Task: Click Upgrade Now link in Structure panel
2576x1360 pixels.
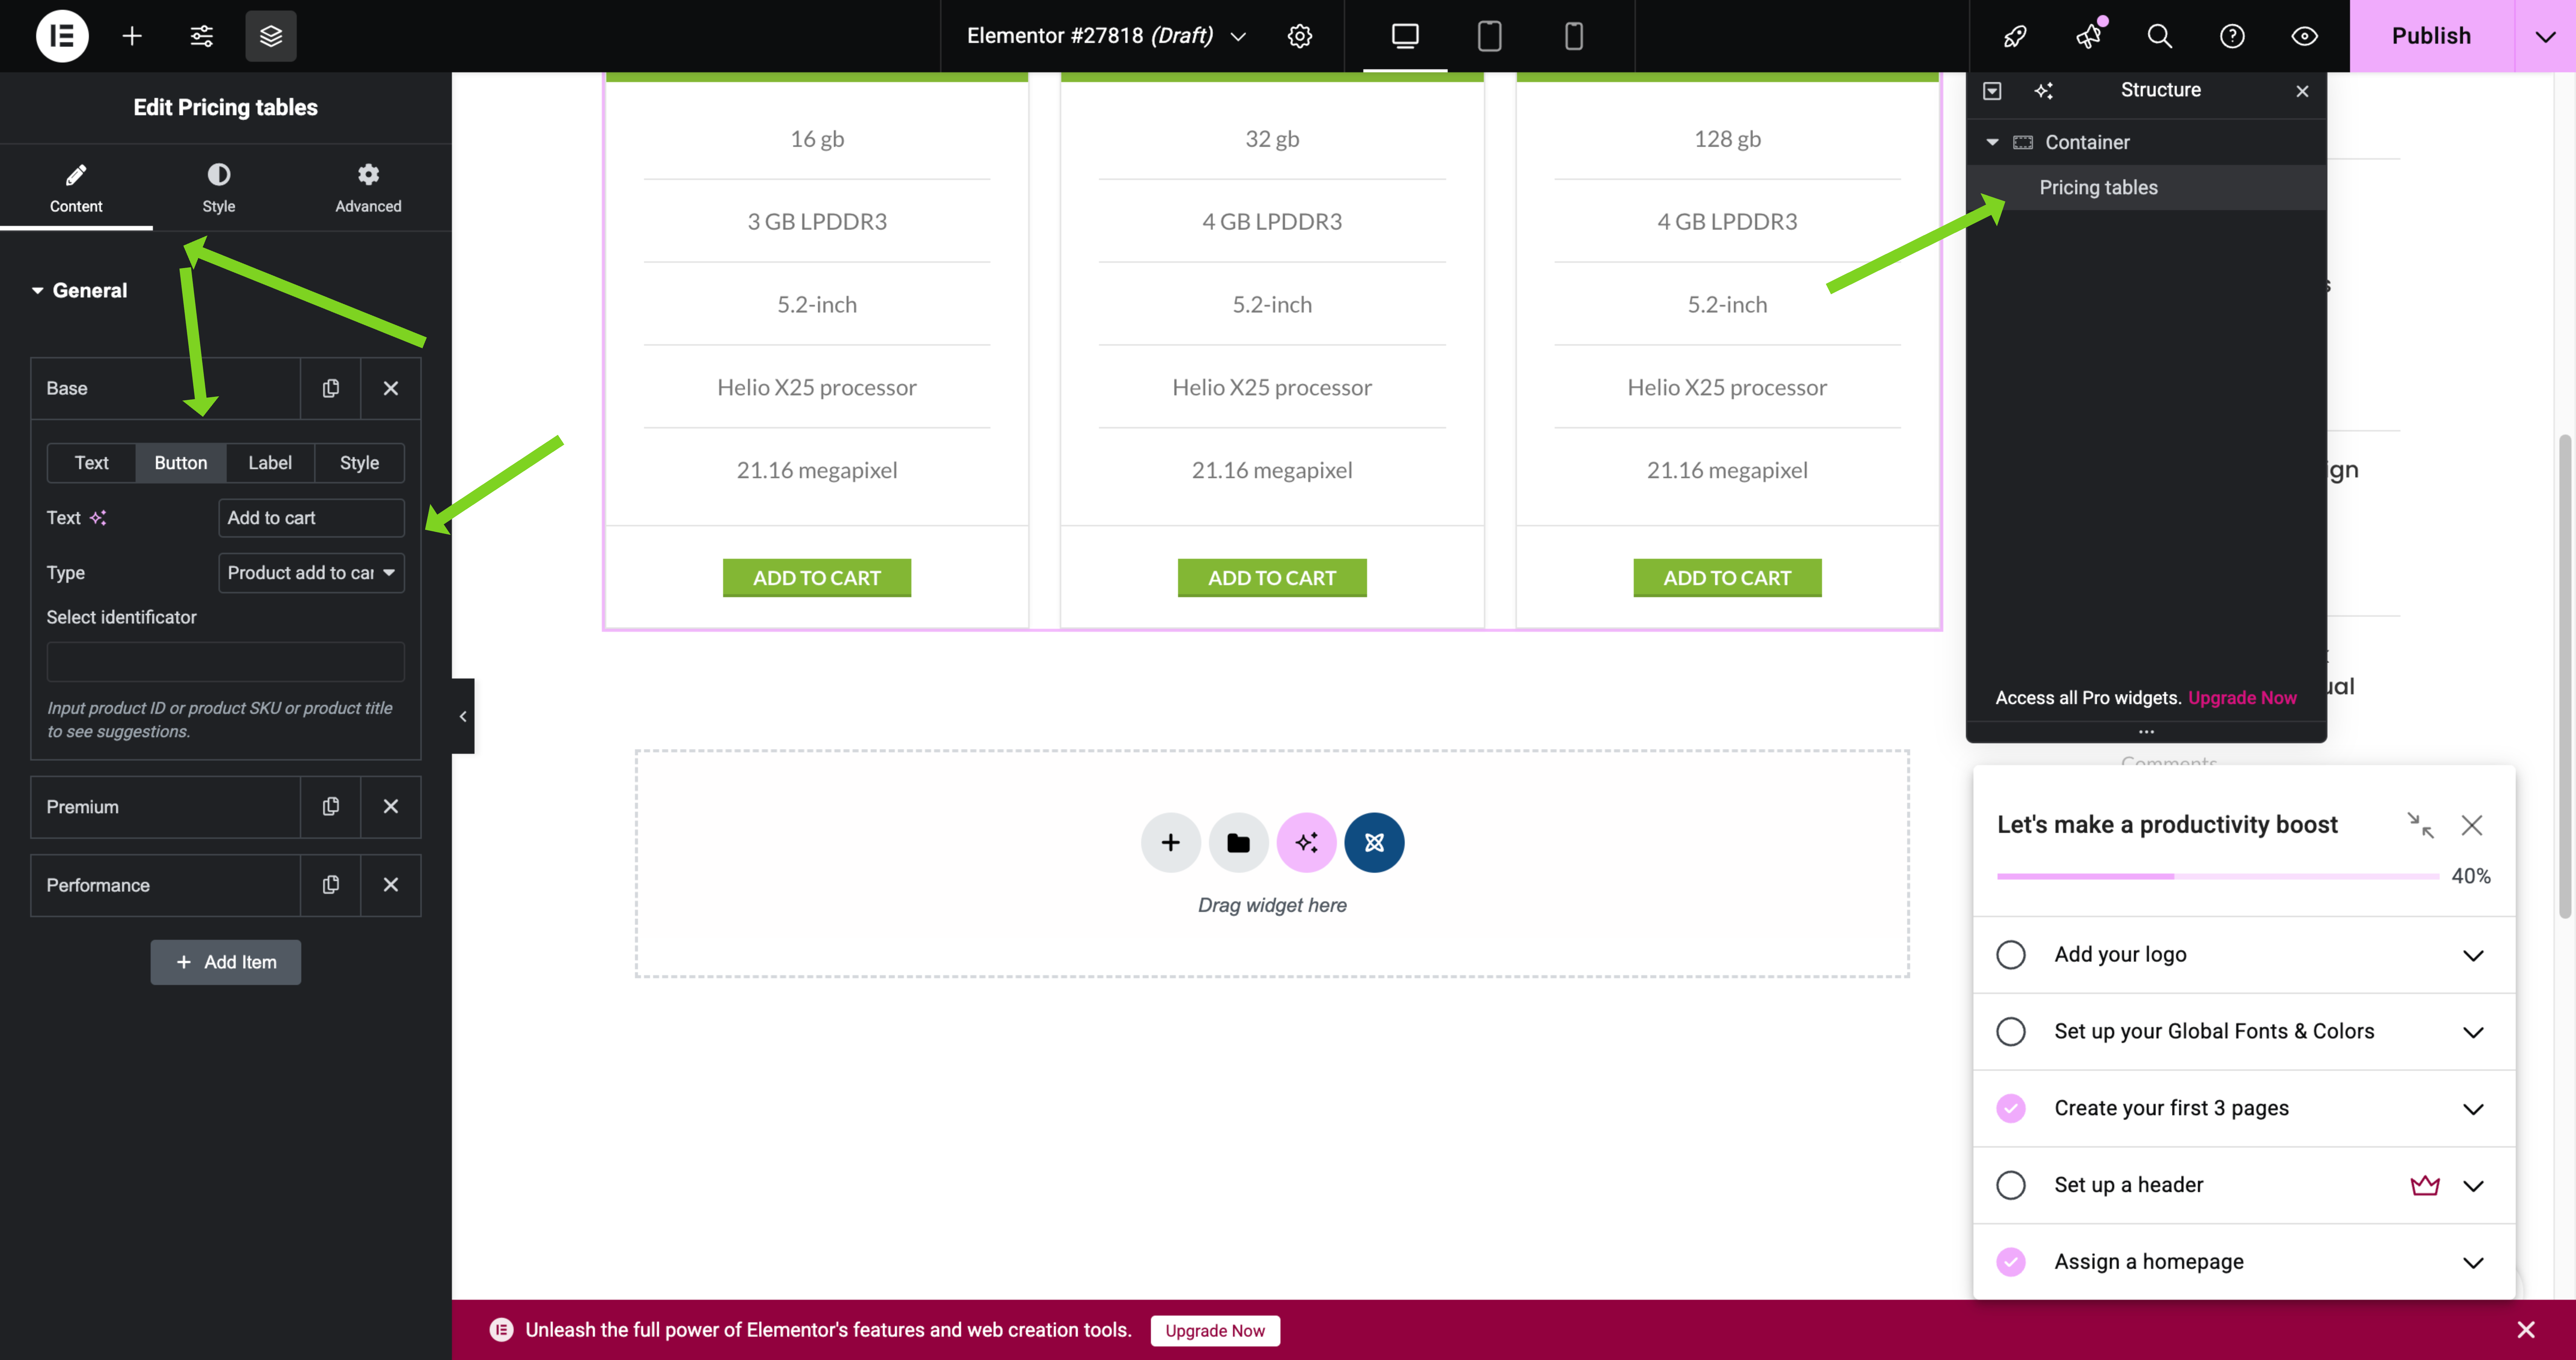Action: pos(2242,698)
